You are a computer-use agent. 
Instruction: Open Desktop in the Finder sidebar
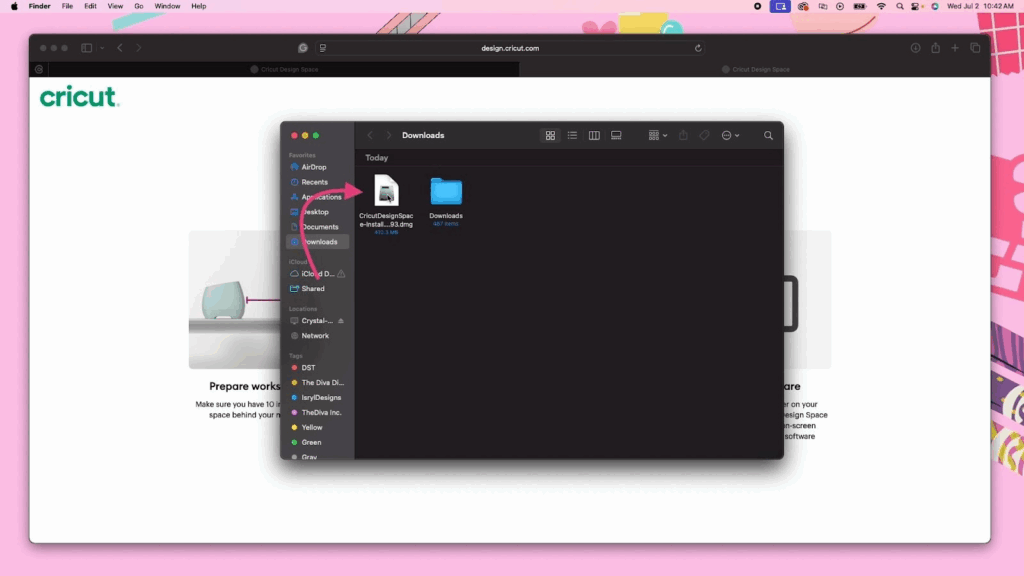point(317,212)
